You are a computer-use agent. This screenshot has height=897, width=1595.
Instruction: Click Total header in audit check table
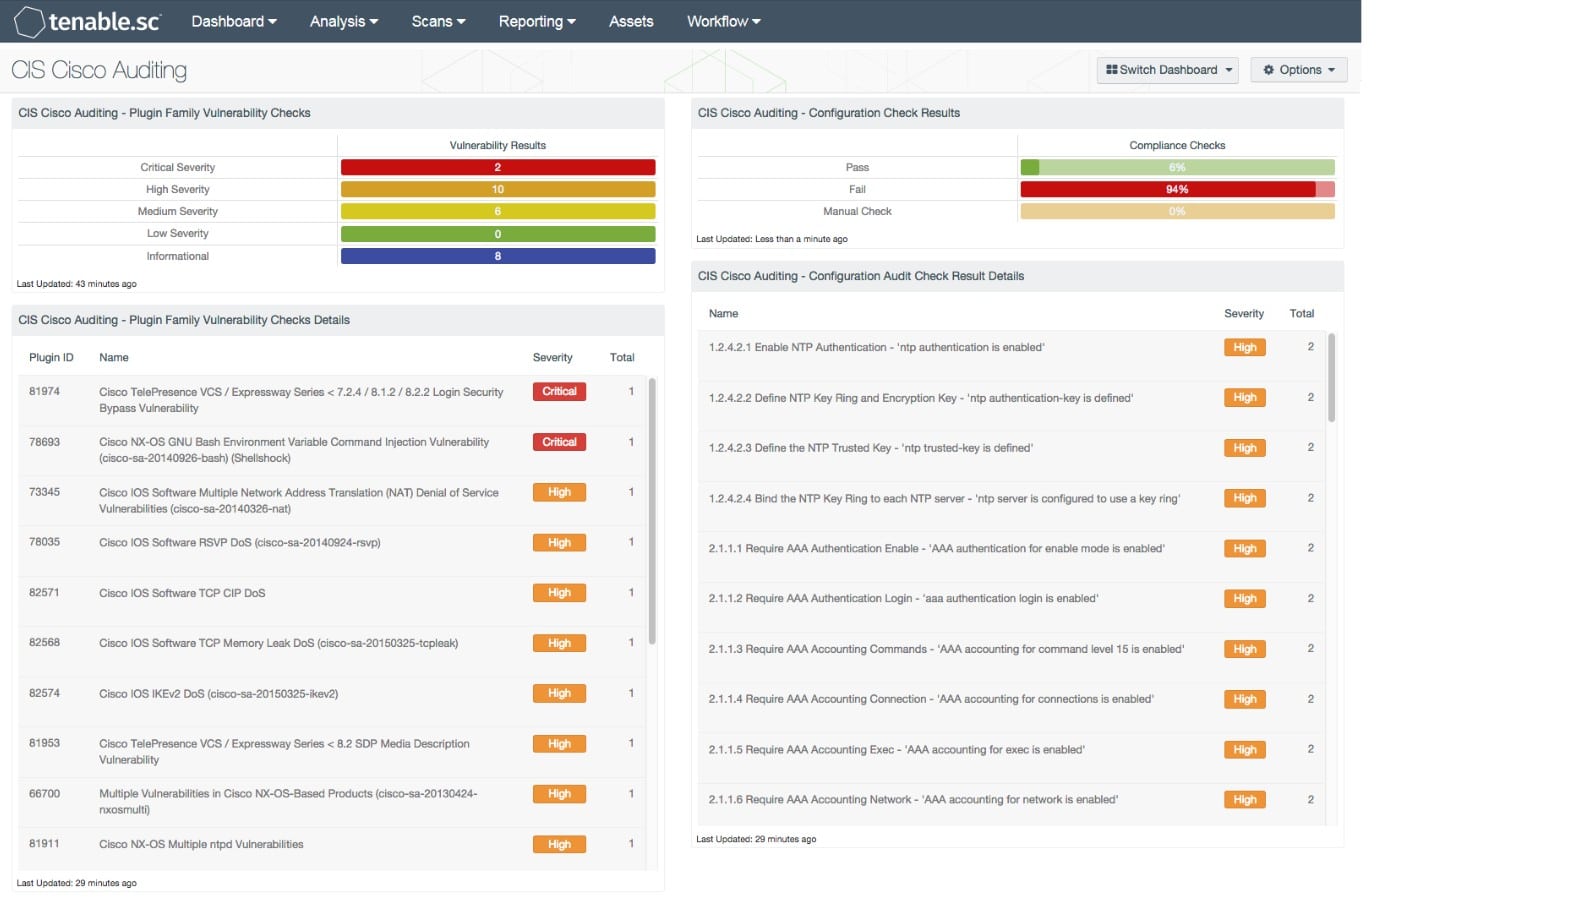1301,313
